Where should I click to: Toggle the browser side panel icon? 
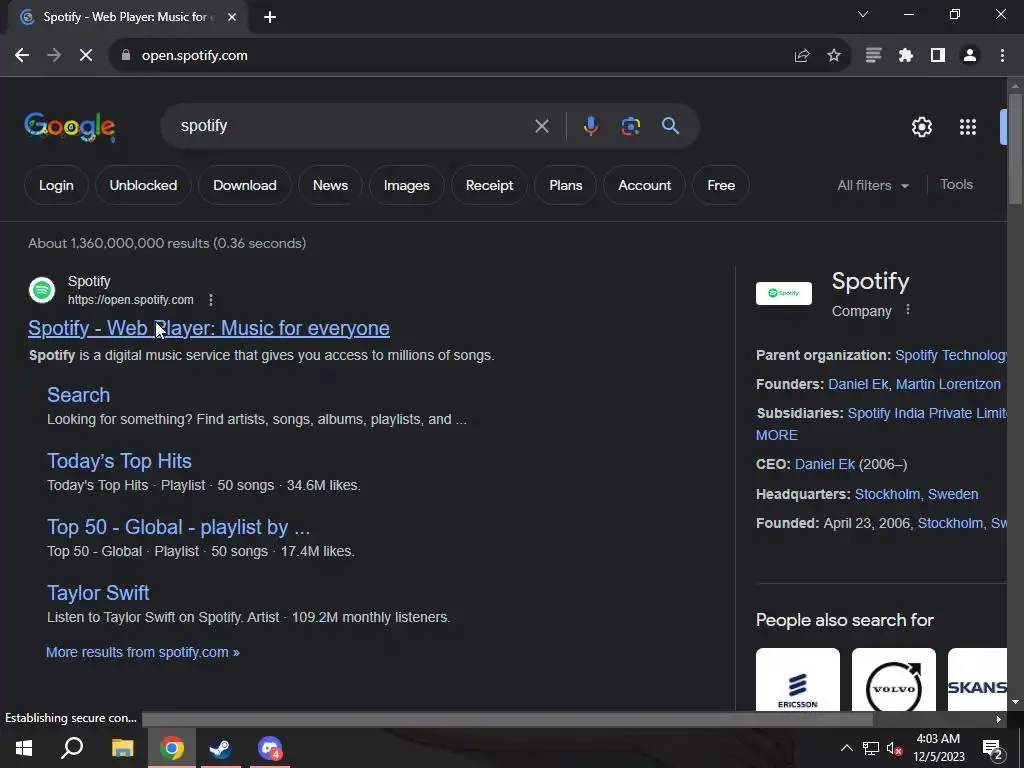(938, 56)
